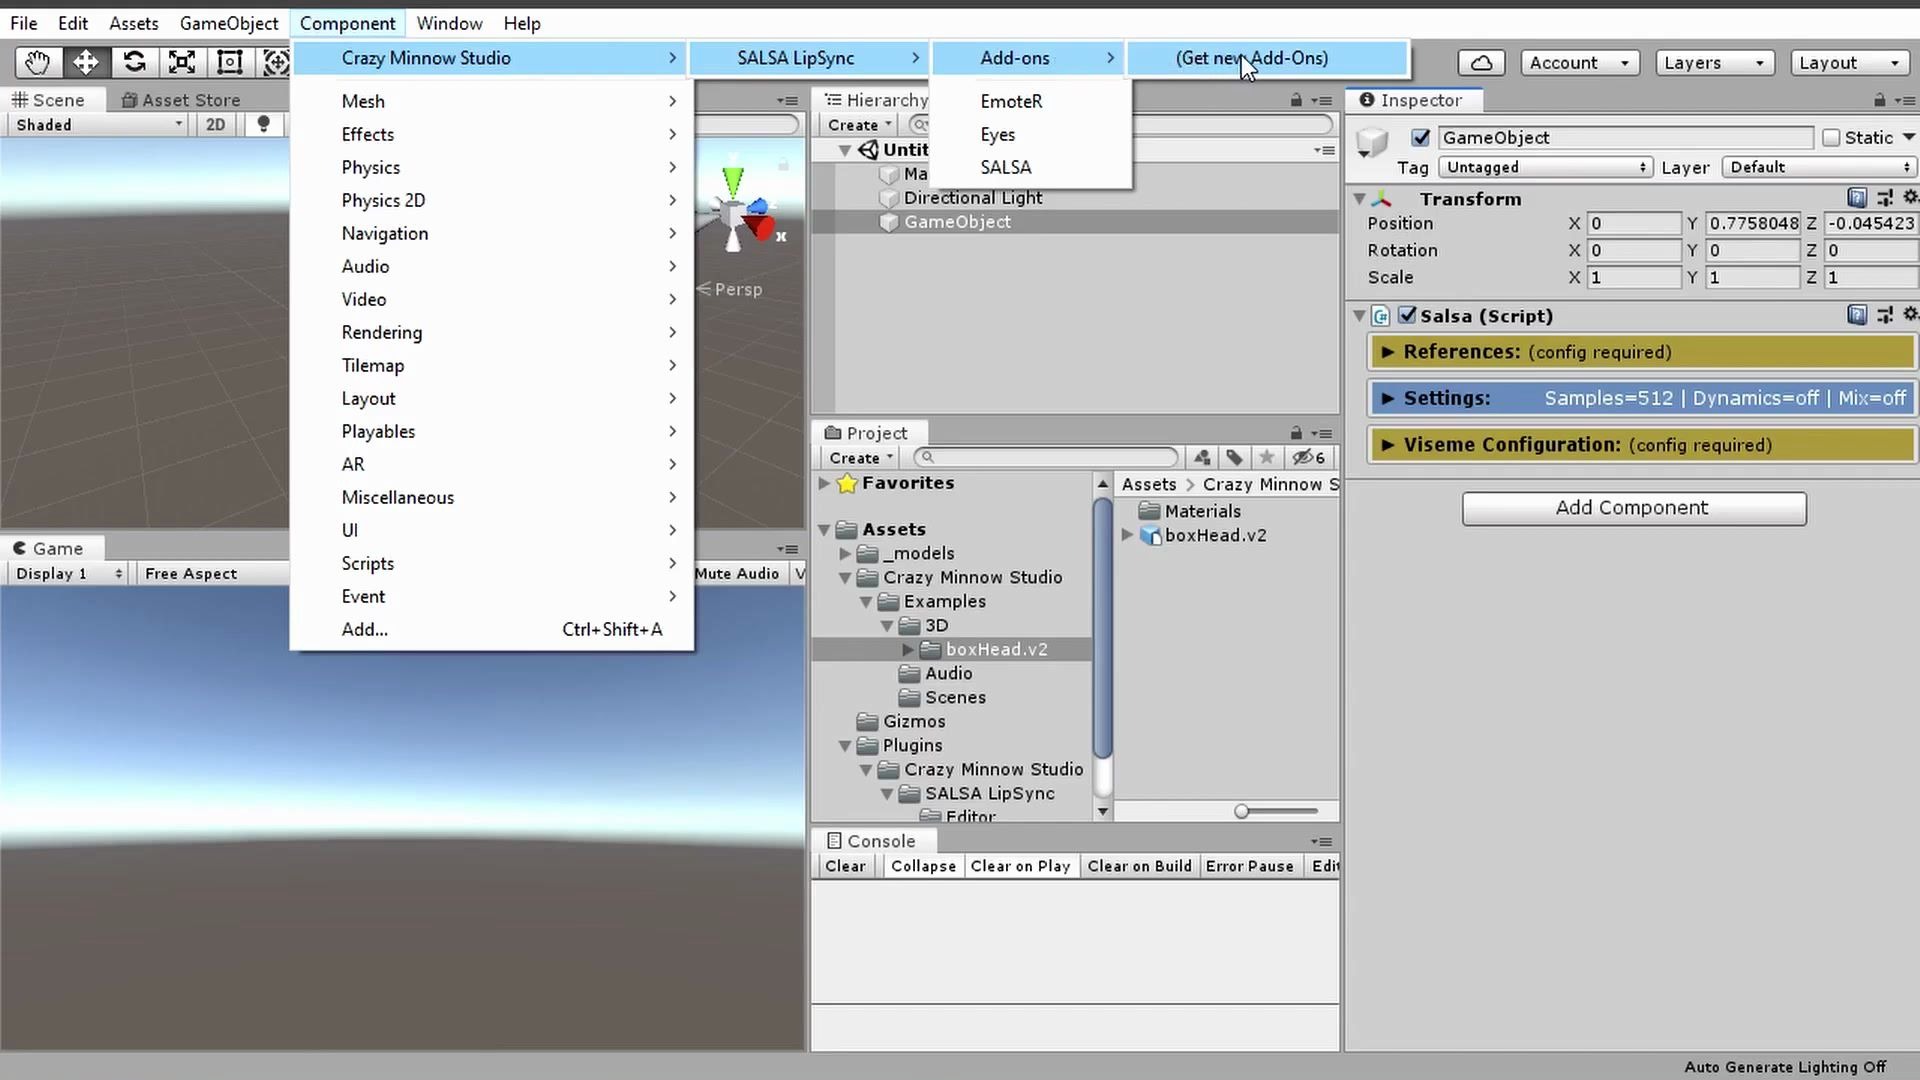
Task: Select the Scale tool in the toolbar
Action: pyautogui.click(x=182, y=62)
